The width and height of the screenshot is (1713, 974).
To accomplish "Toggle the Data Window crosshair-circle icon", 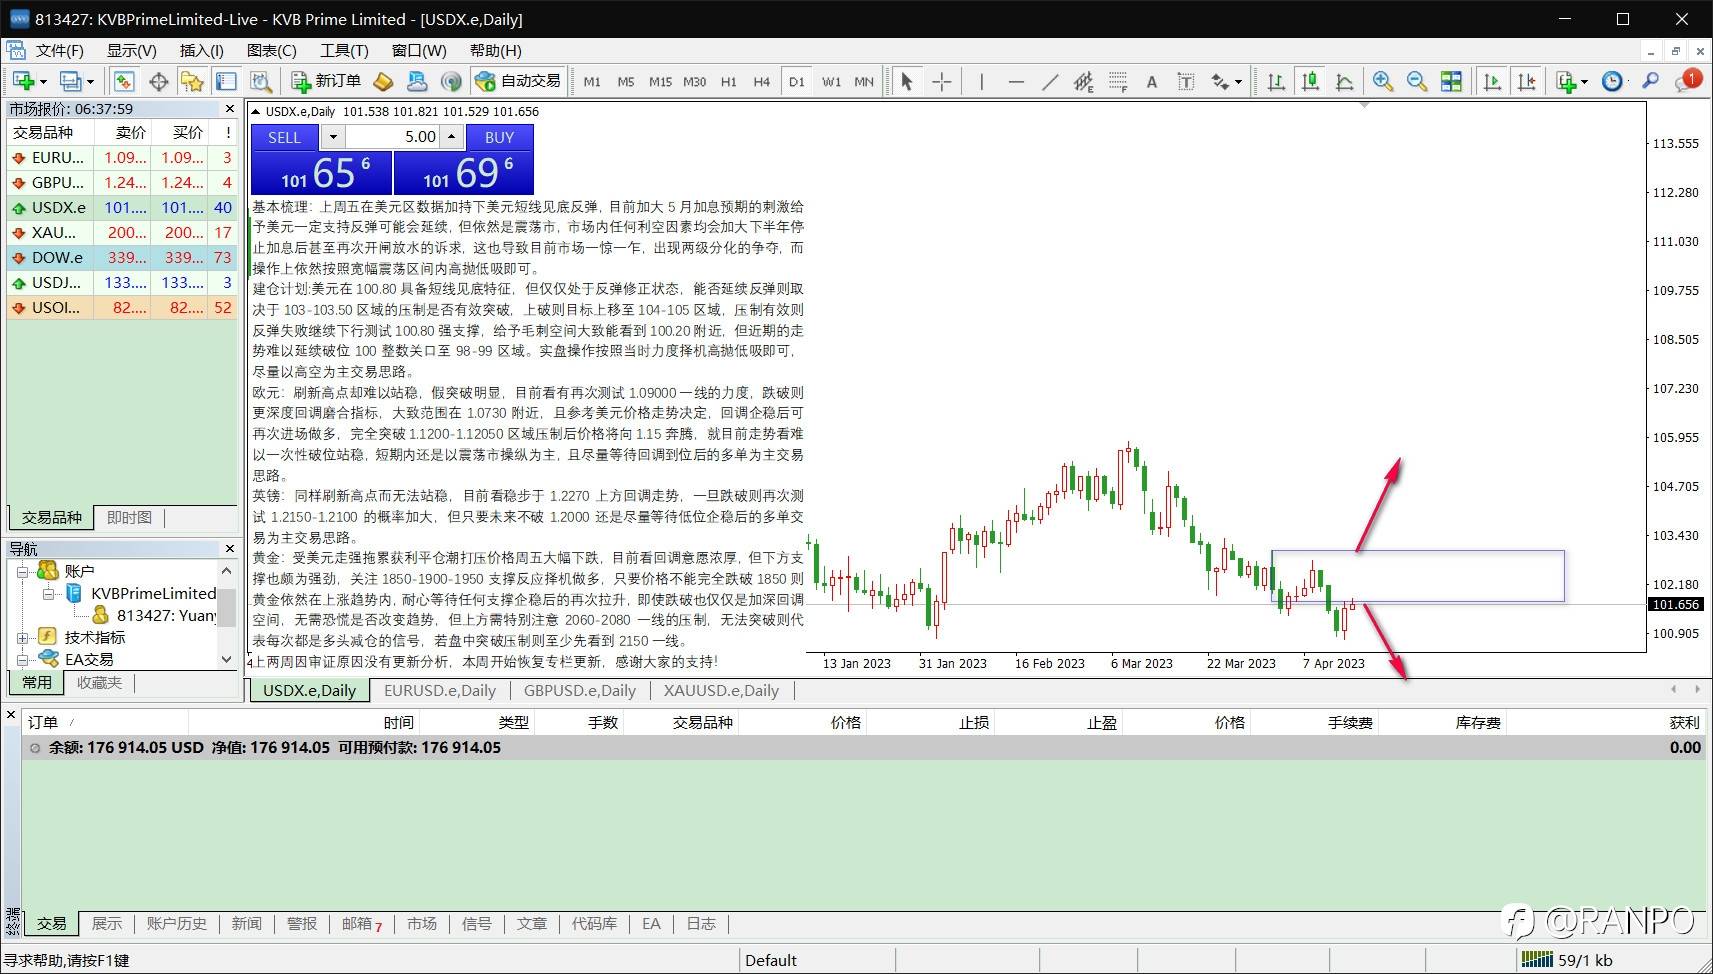I will [158, 81].
